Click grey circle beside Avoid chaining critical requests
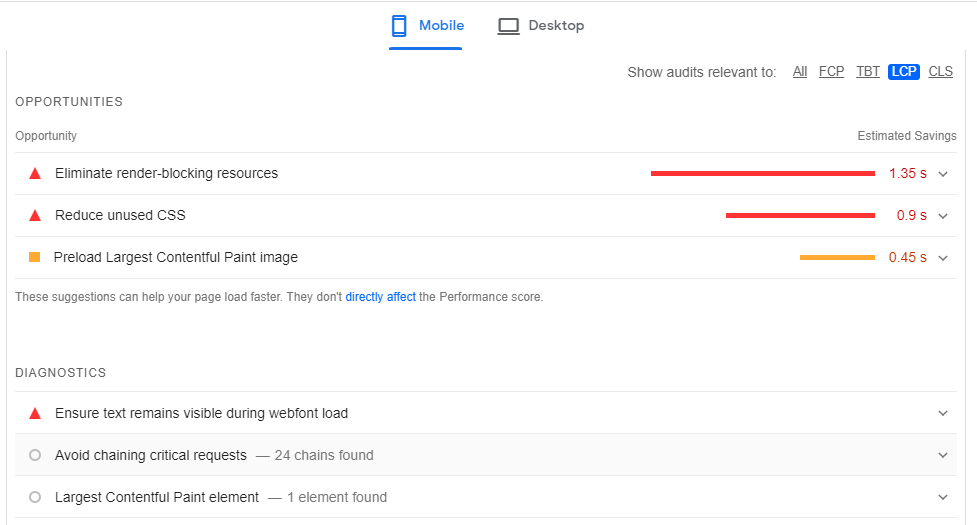Viewport: 977px width, 525px height. coord(35,455)
